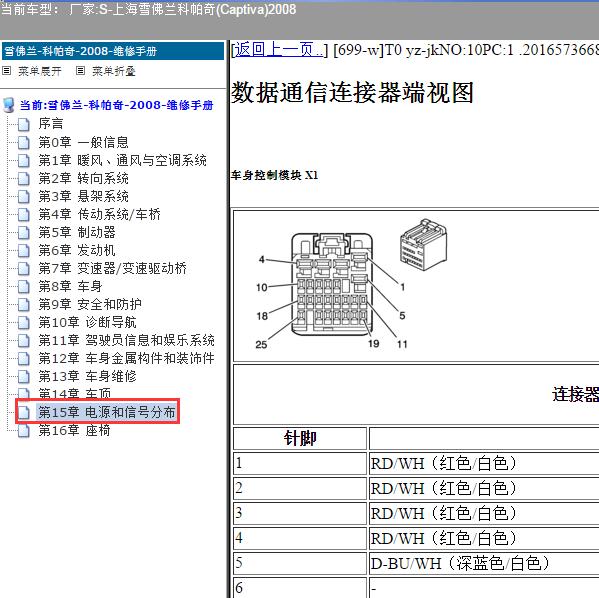
Task: Click the page icon of 第8章 车身
Action: (x=24, y=287)
